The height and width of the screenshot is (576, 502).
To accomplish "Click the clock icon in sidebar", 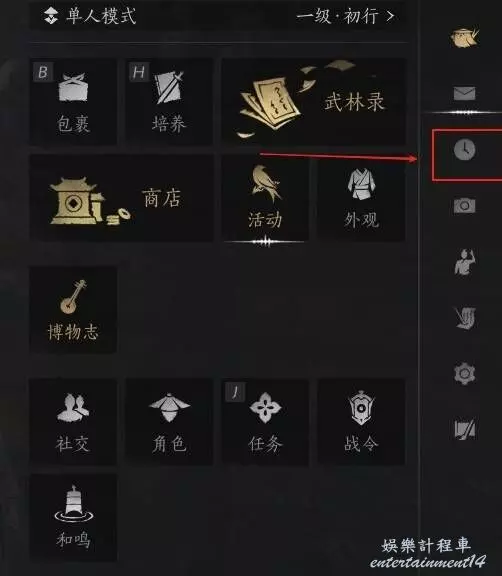I will (465, 150).
